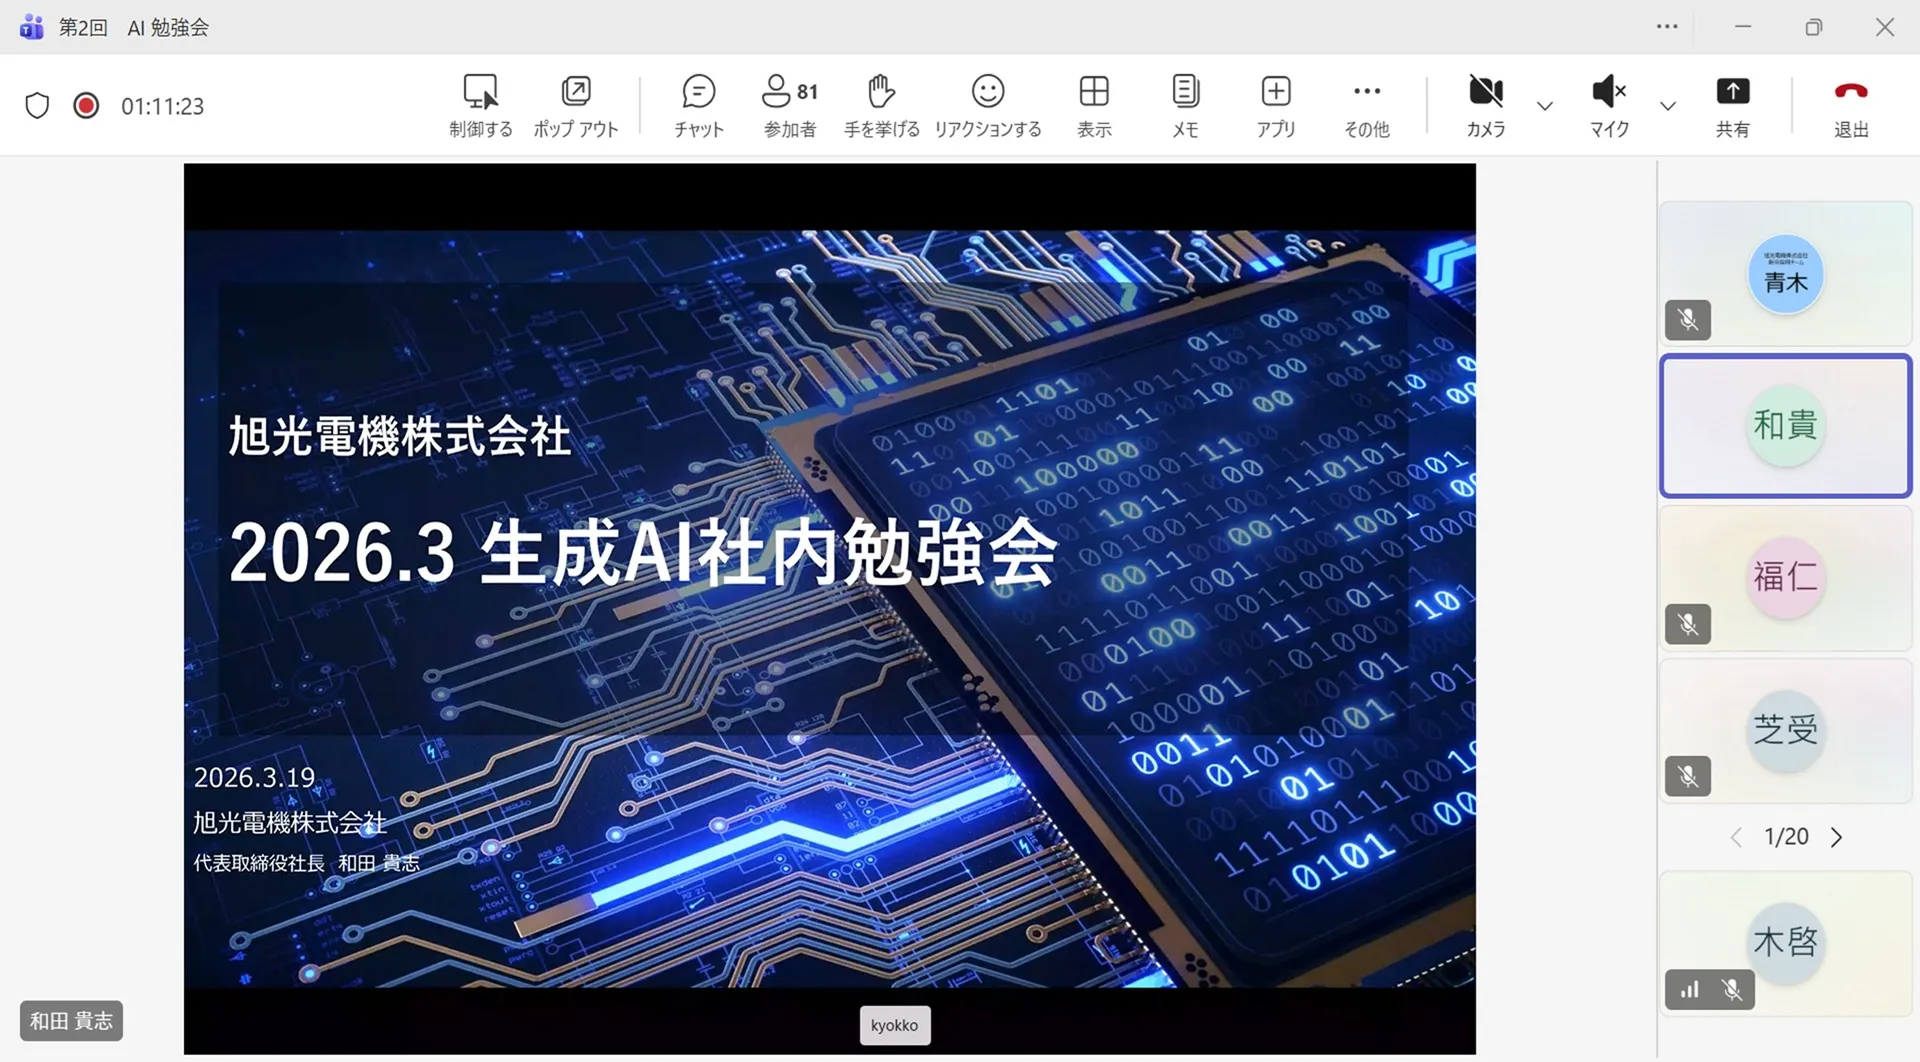Image resolution: width=1920 pixels, height=1062 pixels.
Task: Go to next participant page
Action: [x=1836, y=837]
